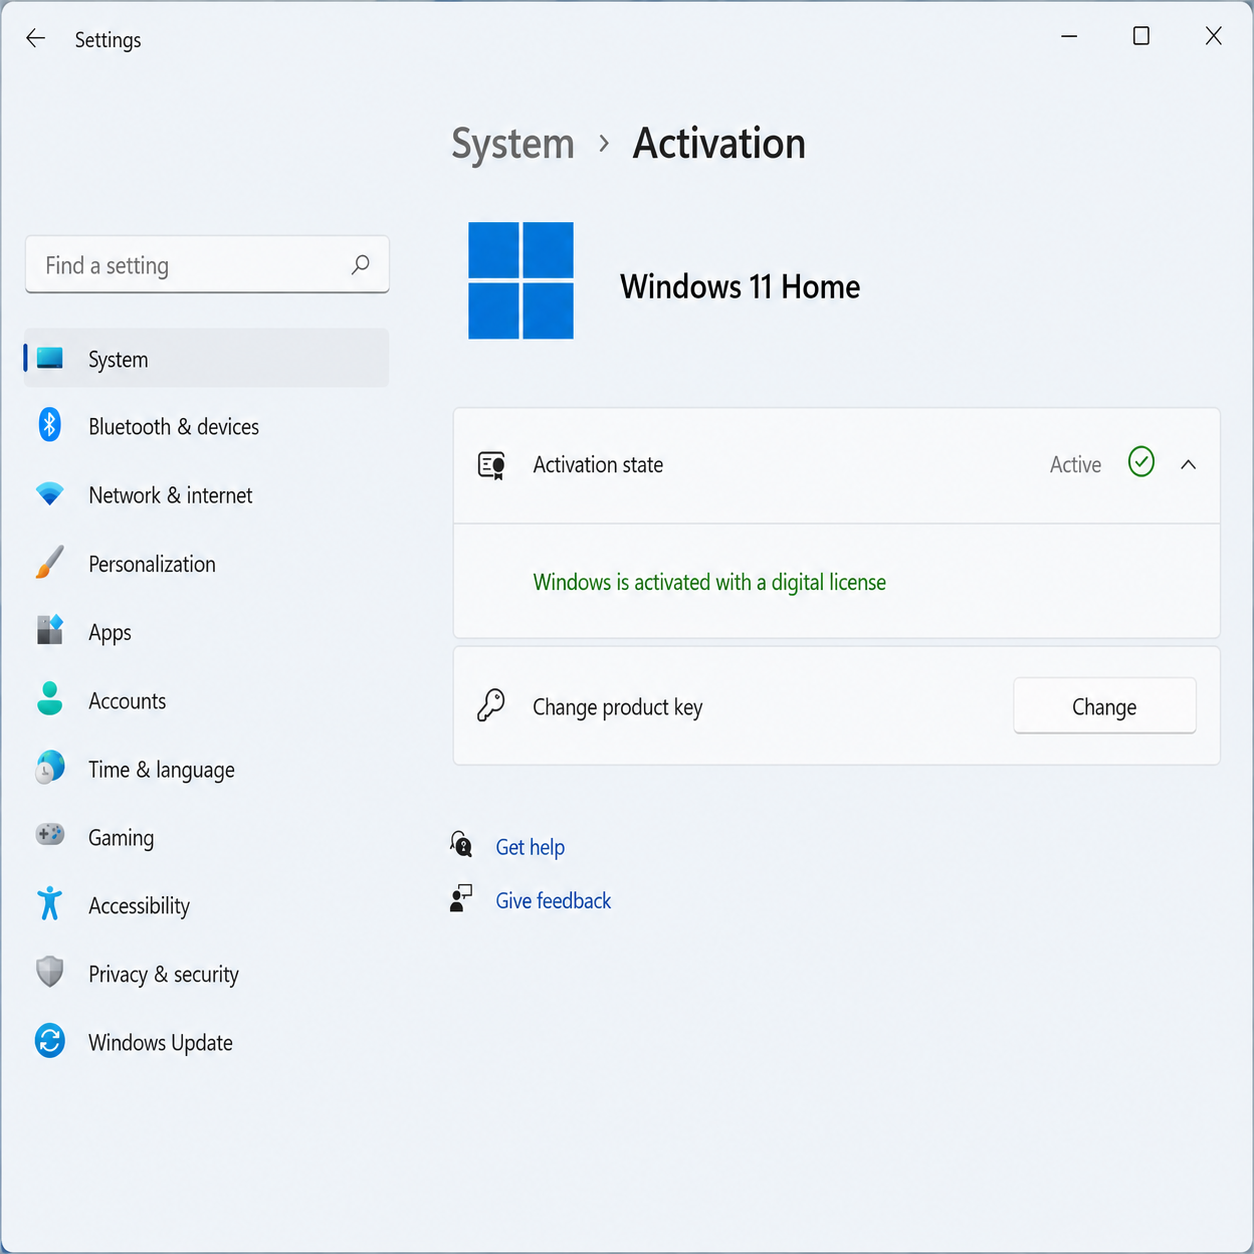Click the green Active checkmark icon
The width and height of the screenshot is (1254, 1254).
1141,462
